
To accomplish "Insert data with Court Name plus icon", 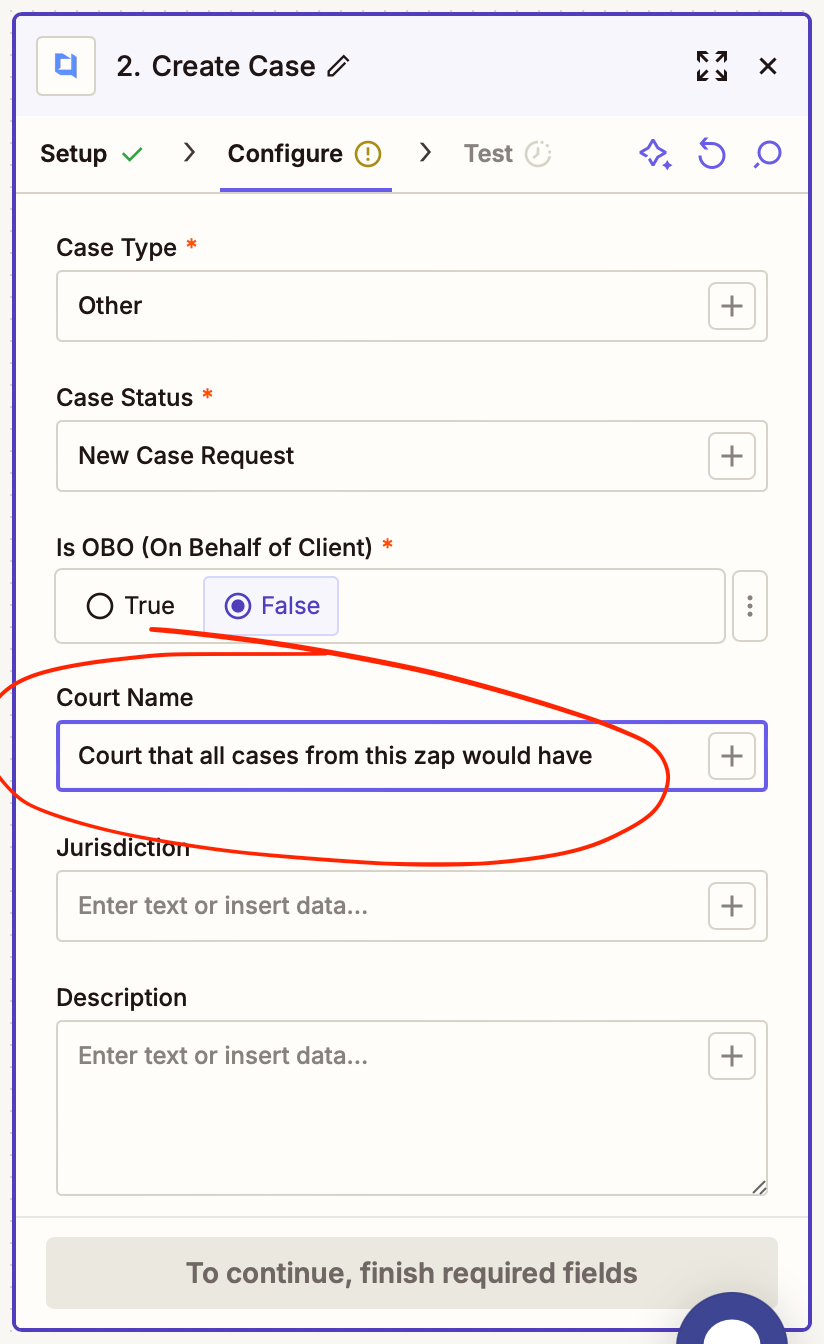I will [732, 756].
